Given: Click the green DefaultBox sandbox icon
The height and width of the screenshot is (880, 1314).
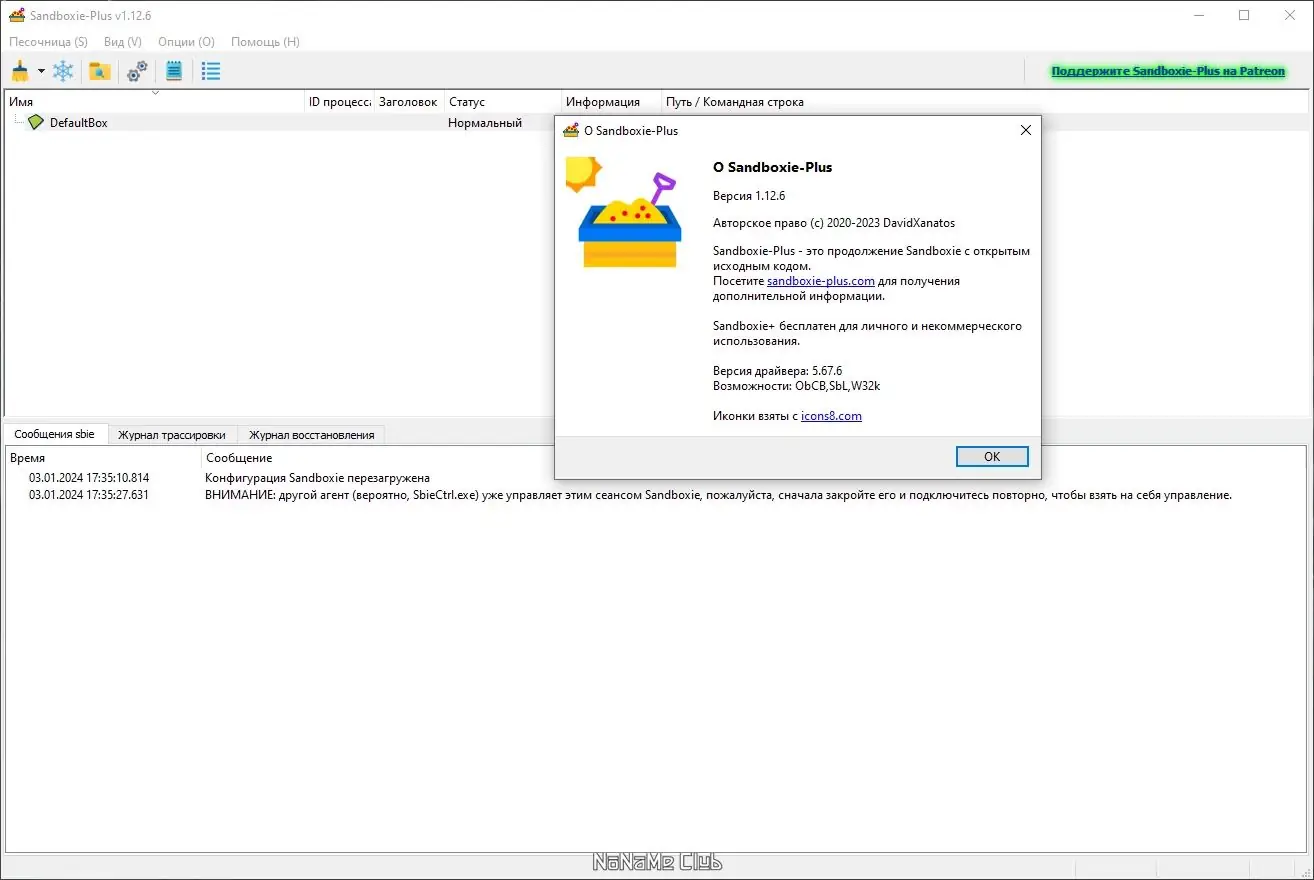Looking at the screenshot, I should [36, 122].
